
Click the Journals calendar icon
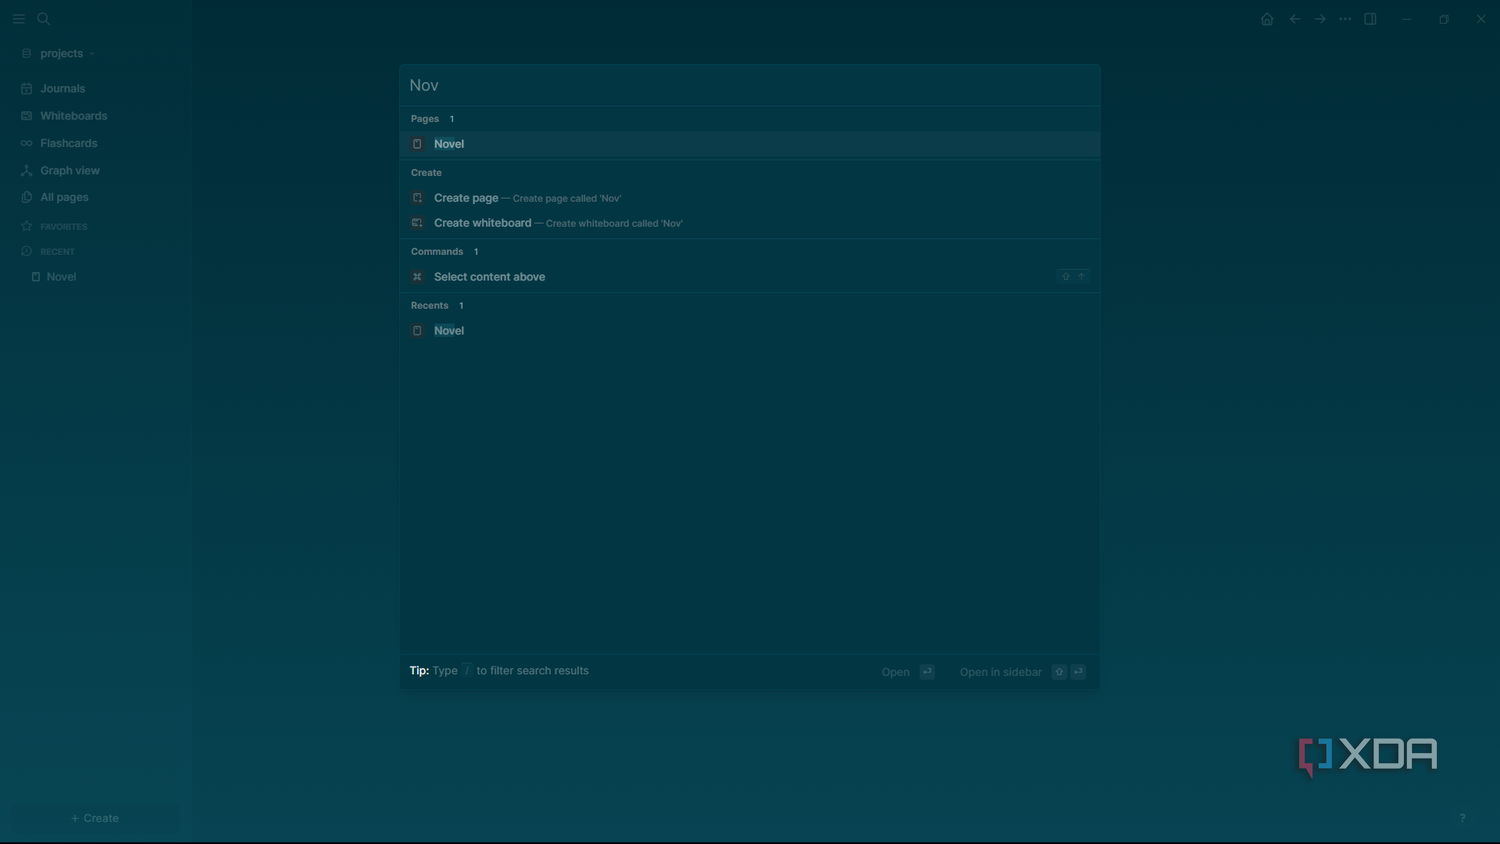coord(27,89)
